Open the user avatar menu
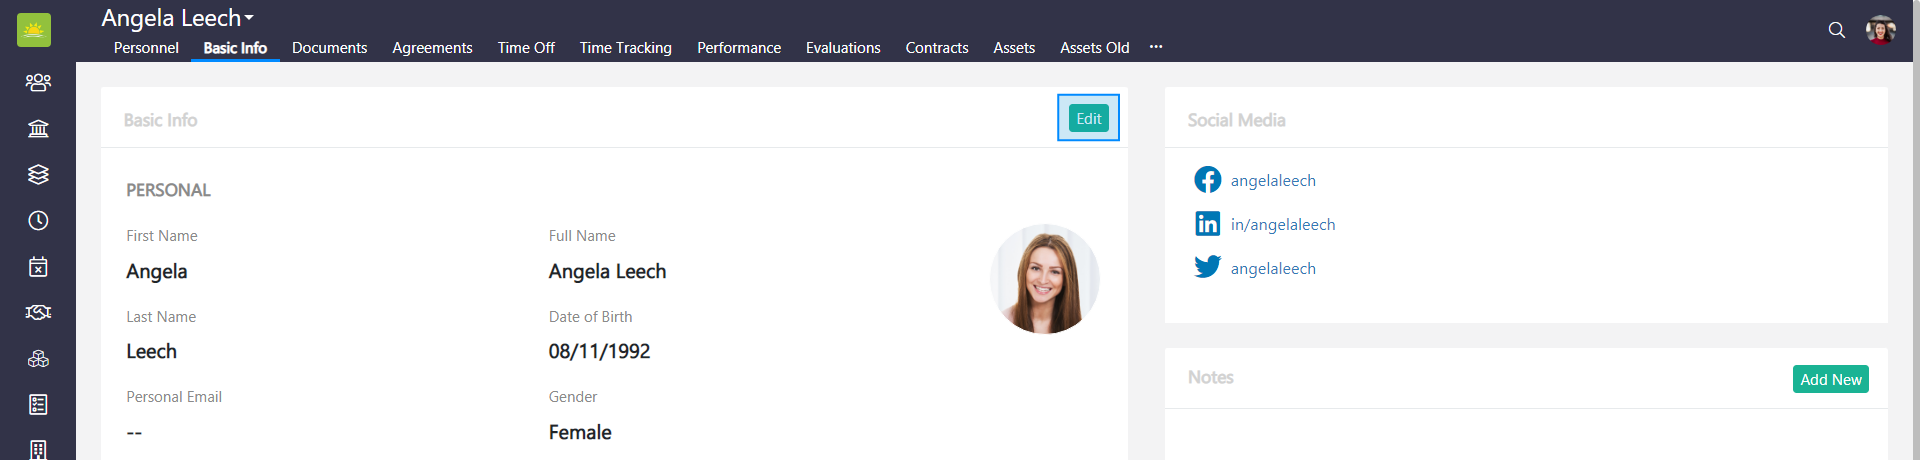The height and width of the screenshot is (460, 1920). [1881, 30]
